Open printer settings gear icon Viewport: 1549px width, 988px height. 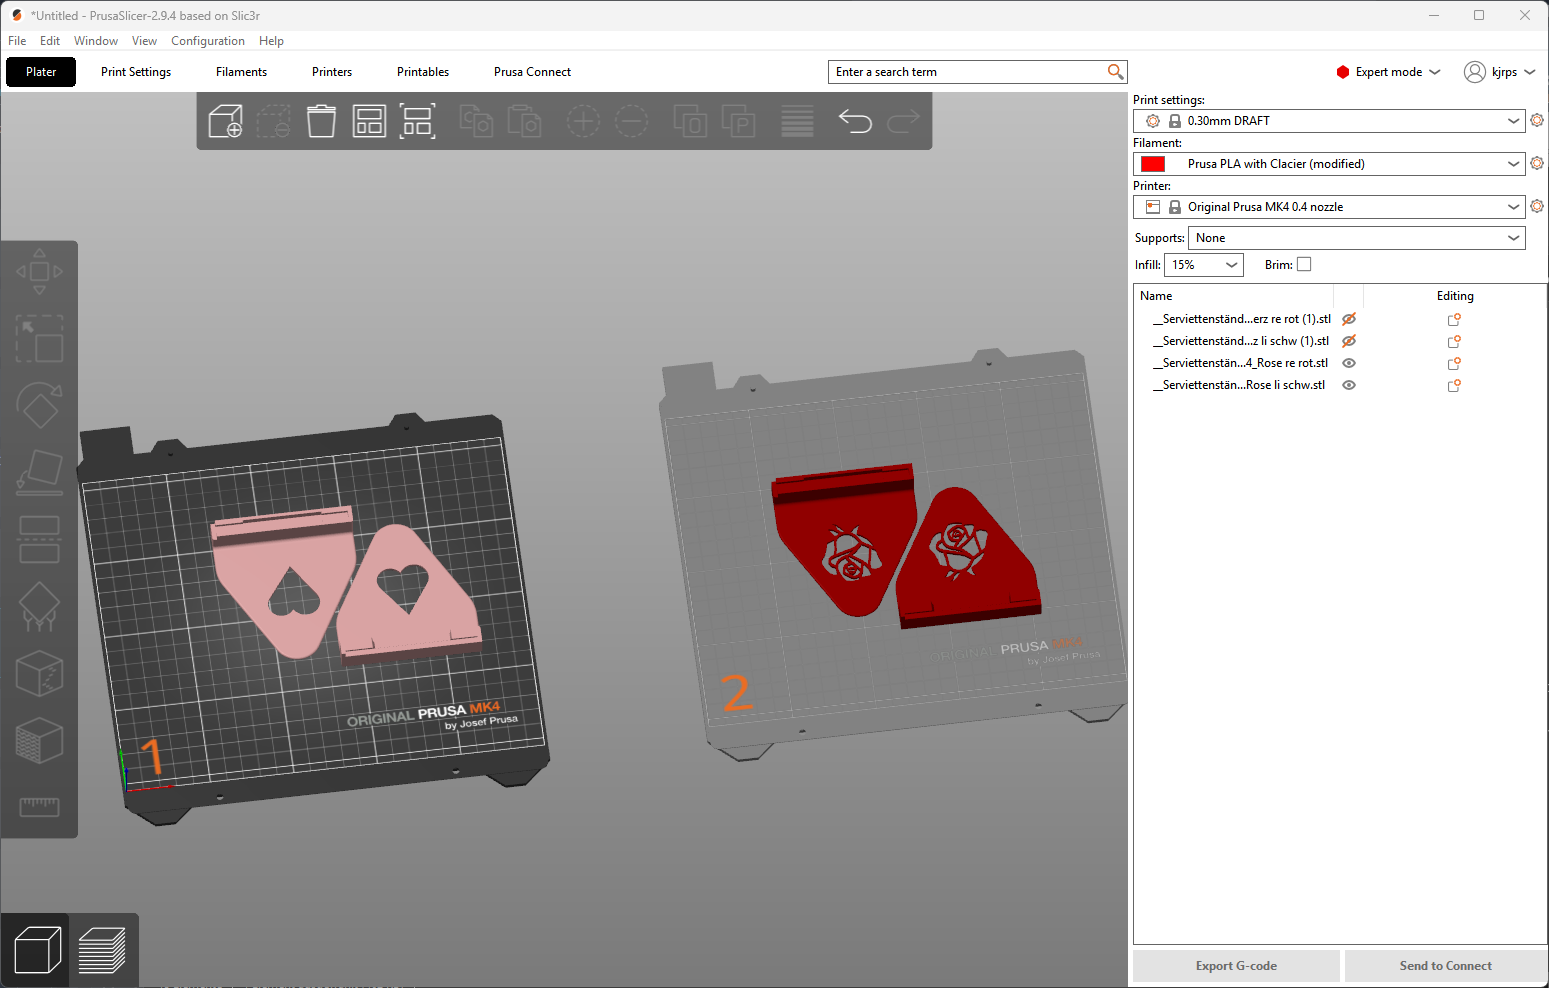click(x=1537, y=206)
